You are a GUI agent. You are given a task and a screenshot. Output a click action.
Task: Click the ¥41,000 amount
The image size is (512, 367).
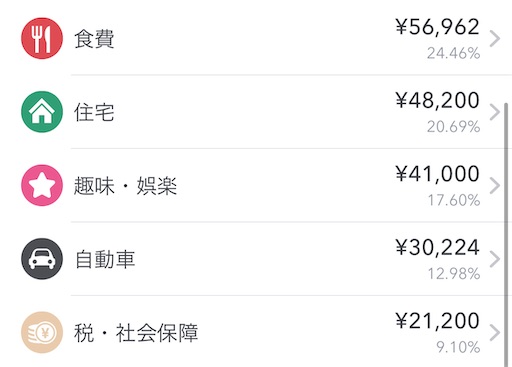coord(437,174)
